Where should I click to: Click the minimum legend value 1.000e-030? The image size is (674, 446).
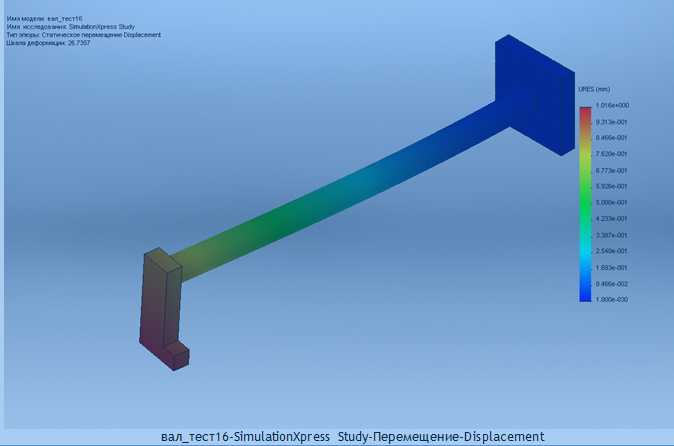pyautogui.click(x=611, y=299)
